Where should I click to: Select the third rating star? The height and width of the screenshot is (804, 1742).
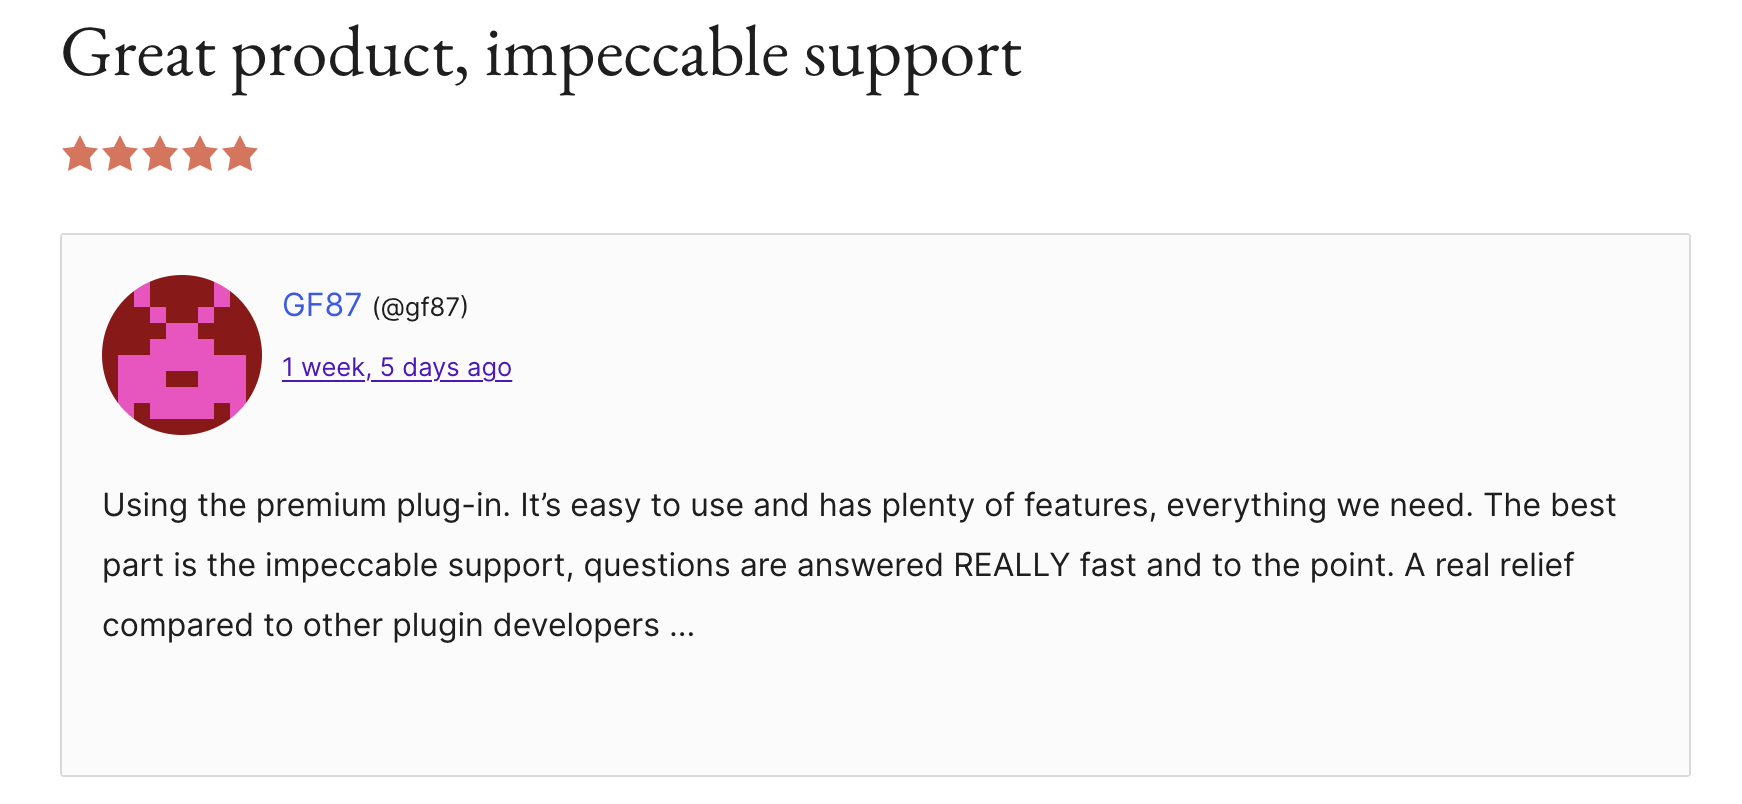click(160, 155)
